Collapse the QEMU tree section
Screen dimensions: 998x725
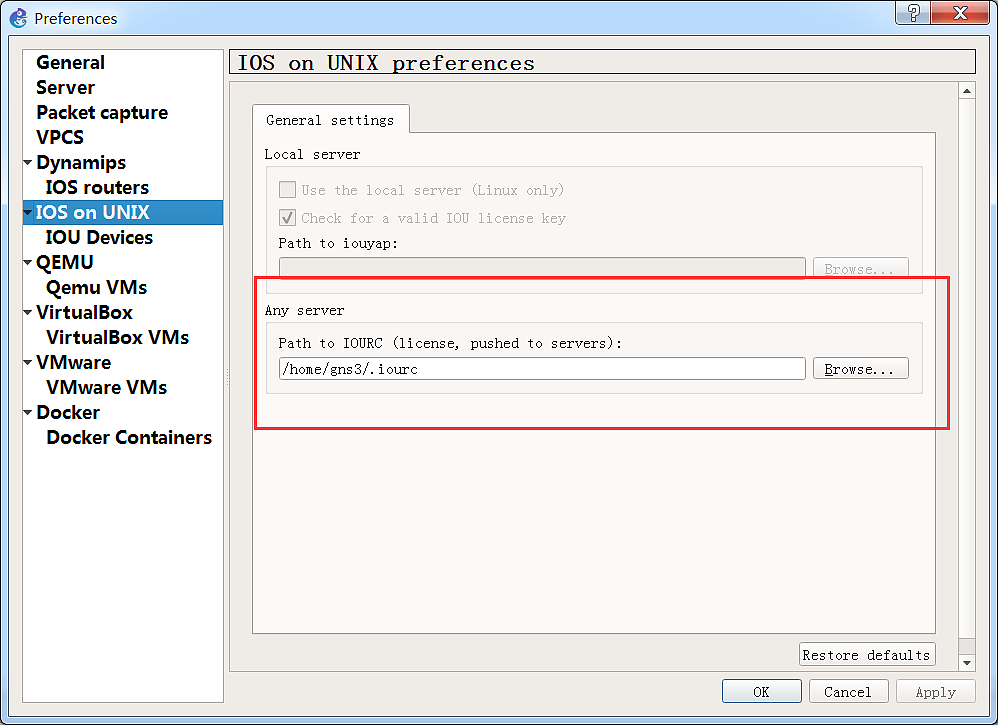(28, 263)
